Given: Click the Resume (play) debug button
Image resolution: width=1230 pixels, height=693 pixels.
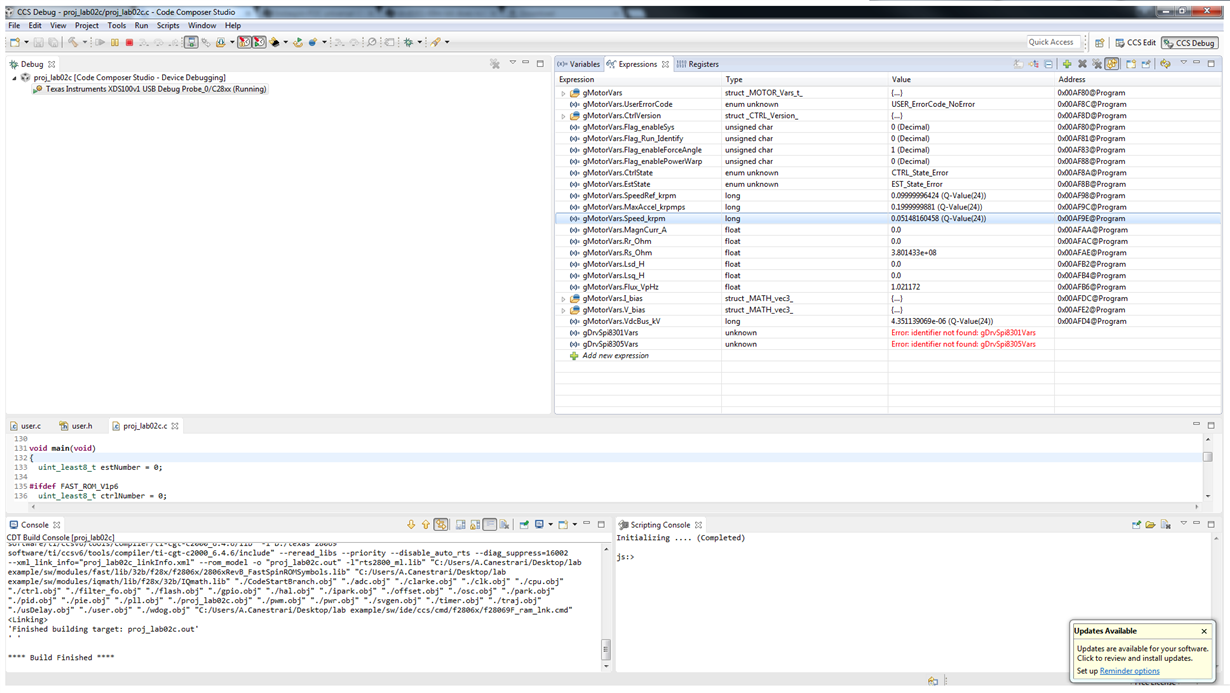Looking at the screenshot, I should 99,42.
